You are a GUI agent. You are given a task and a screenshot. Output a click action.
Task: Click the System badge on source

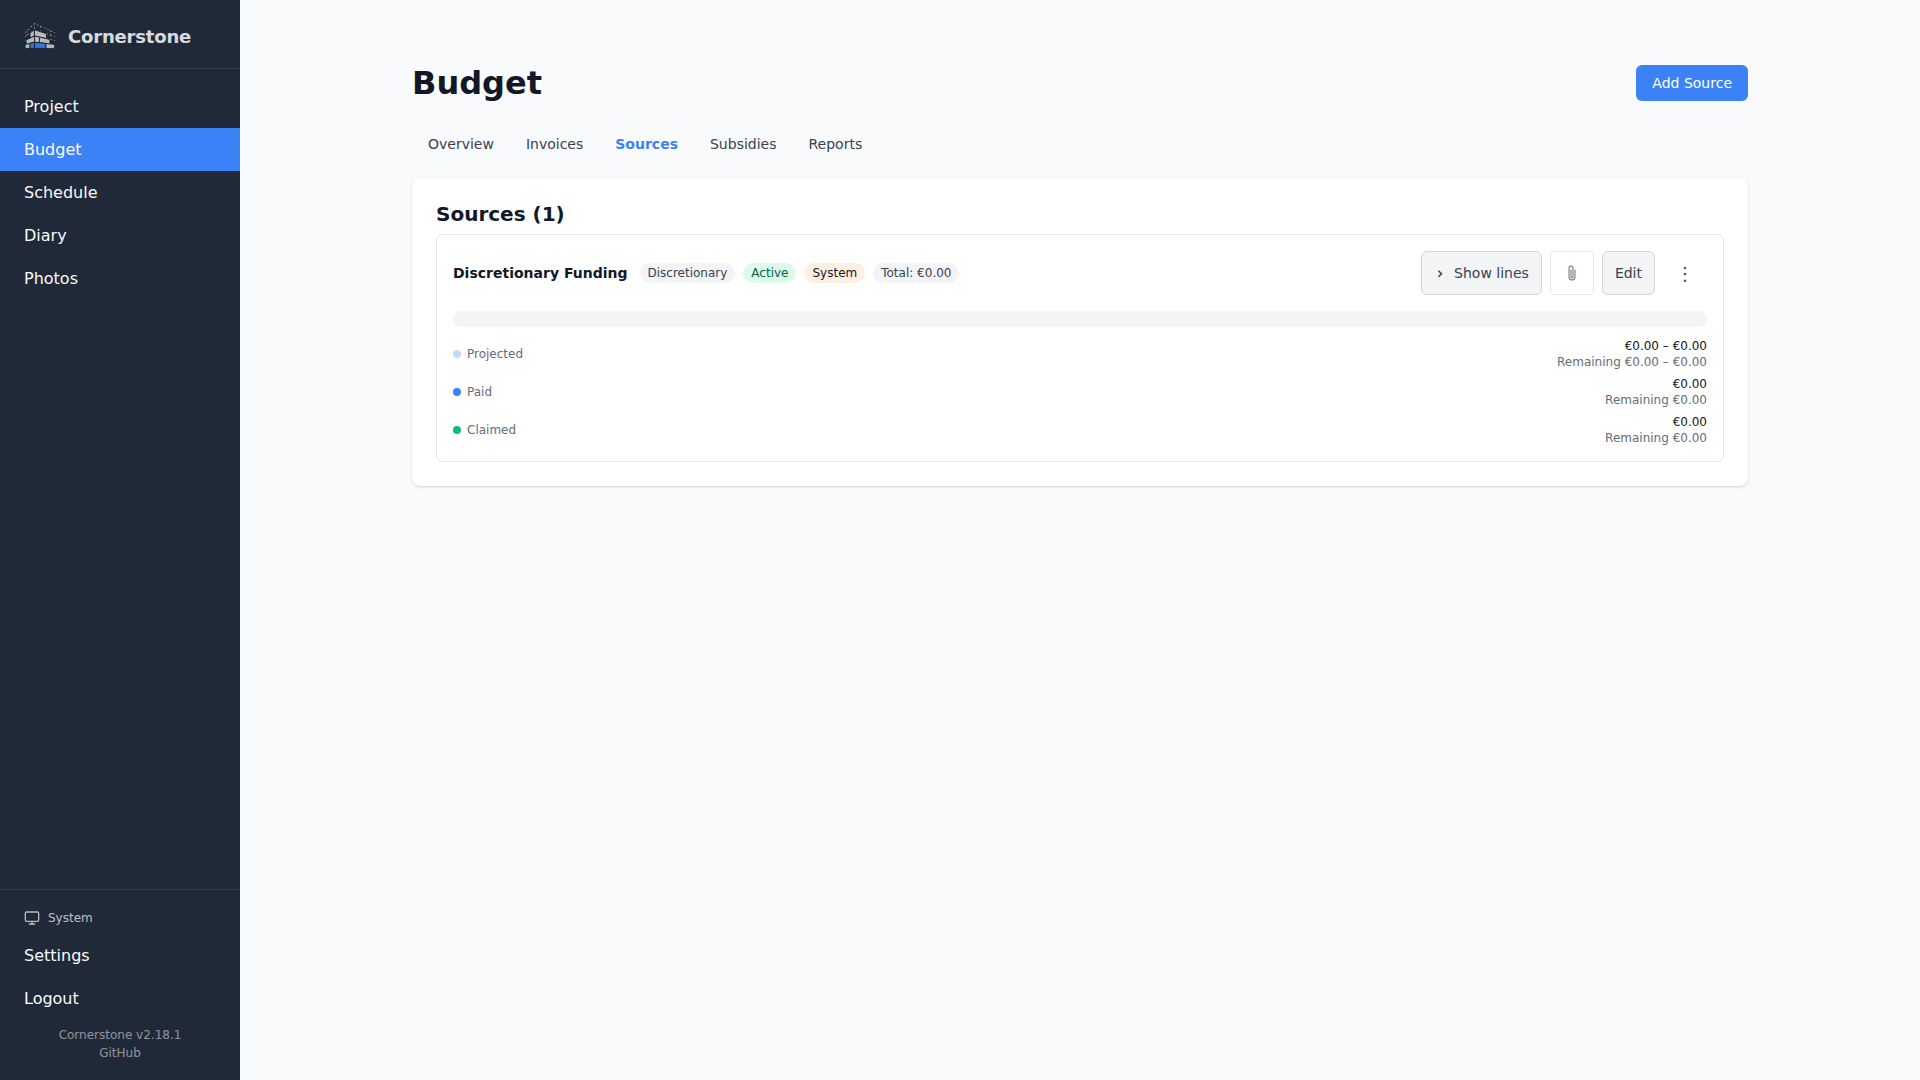click(x=834, y=273)
